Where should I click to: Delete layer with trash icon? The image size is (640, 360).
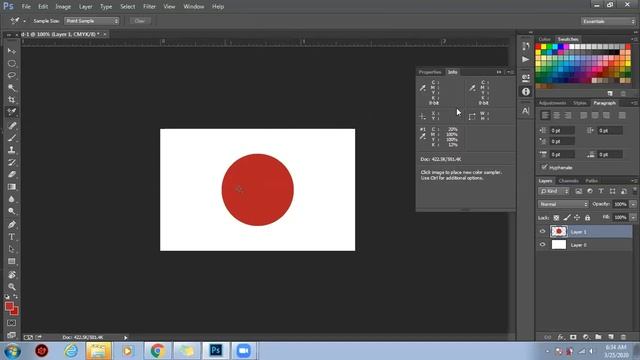[623, 337]
